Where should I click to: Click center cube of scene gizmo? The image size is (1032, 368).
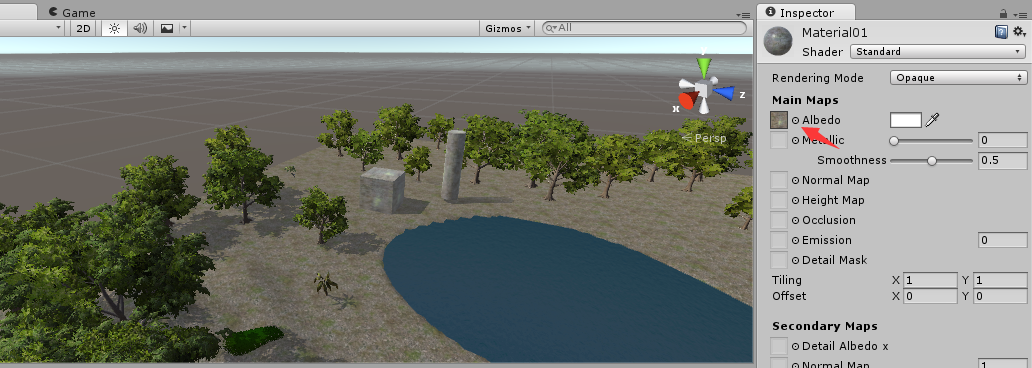pos(703,89)
